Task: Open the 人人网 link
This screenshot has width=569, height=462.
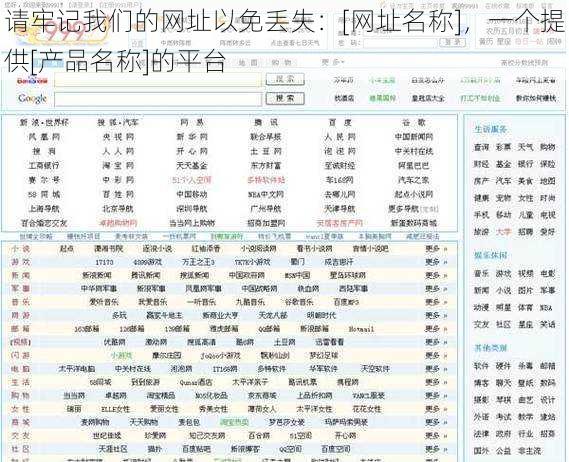Action: pos(118,151)
